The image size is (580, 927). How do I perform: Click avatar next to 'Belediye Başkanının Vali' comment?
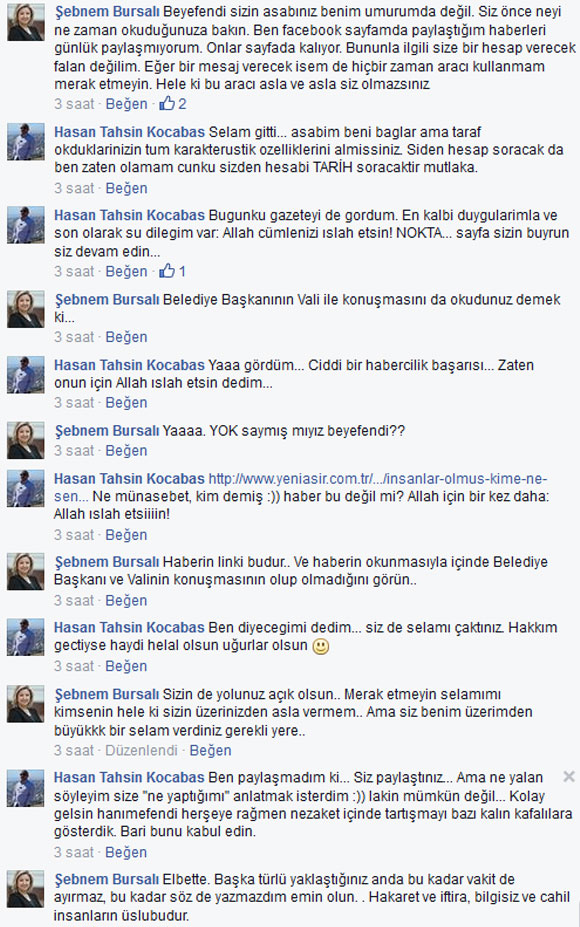[x=26, y=309]
